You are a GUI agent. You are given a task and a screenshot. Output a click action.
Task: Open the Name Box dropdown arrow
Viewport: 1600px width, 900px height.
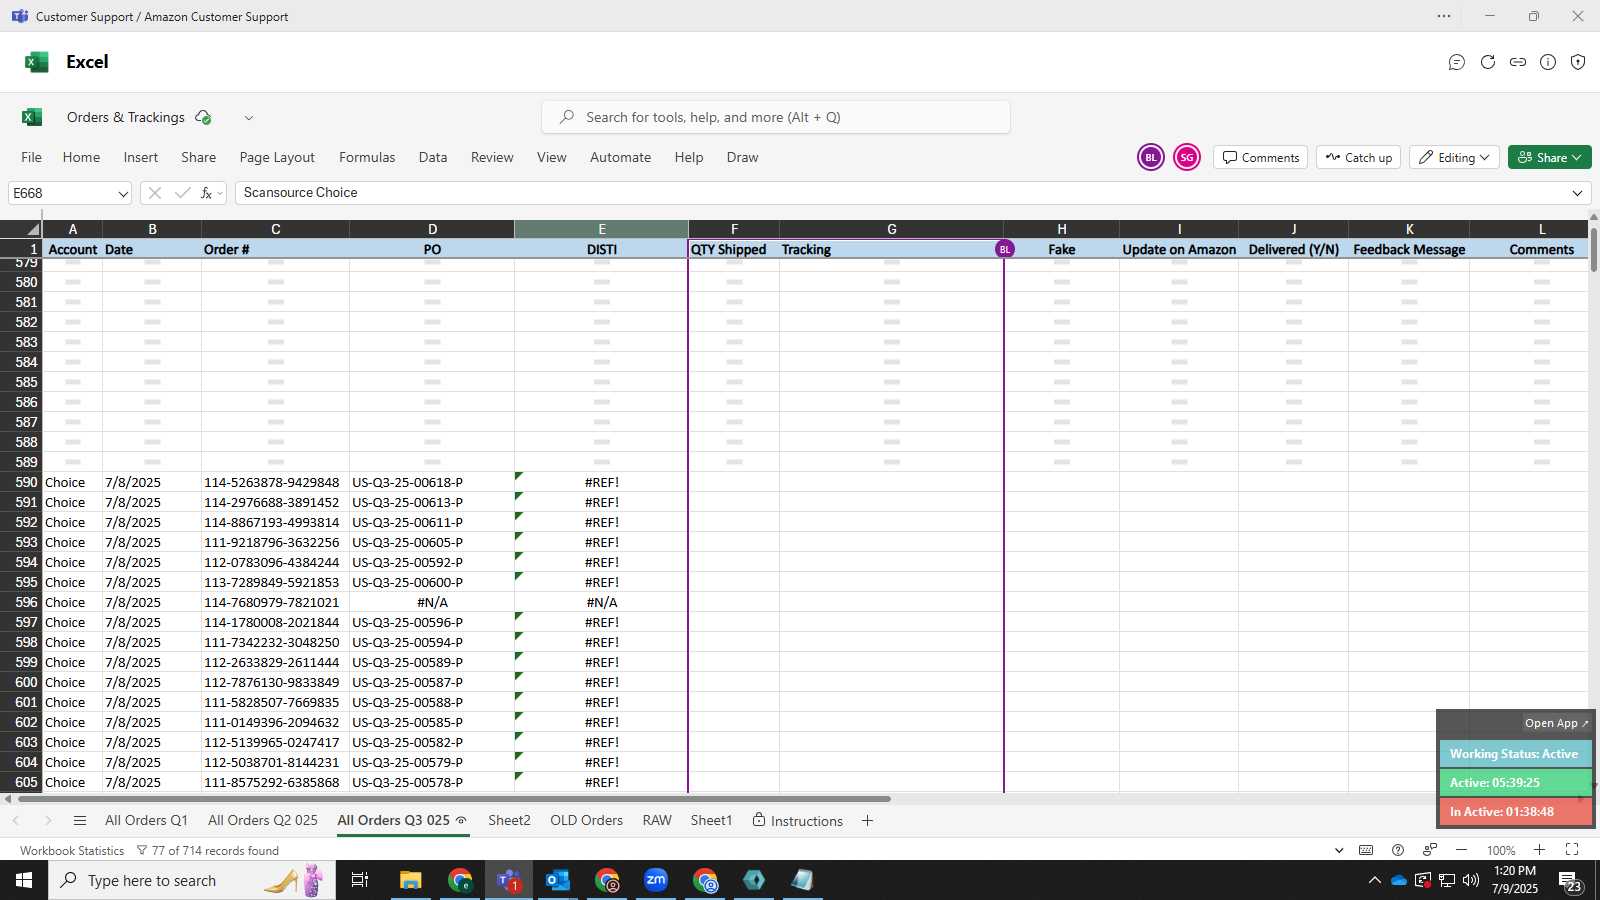point(122,194)
